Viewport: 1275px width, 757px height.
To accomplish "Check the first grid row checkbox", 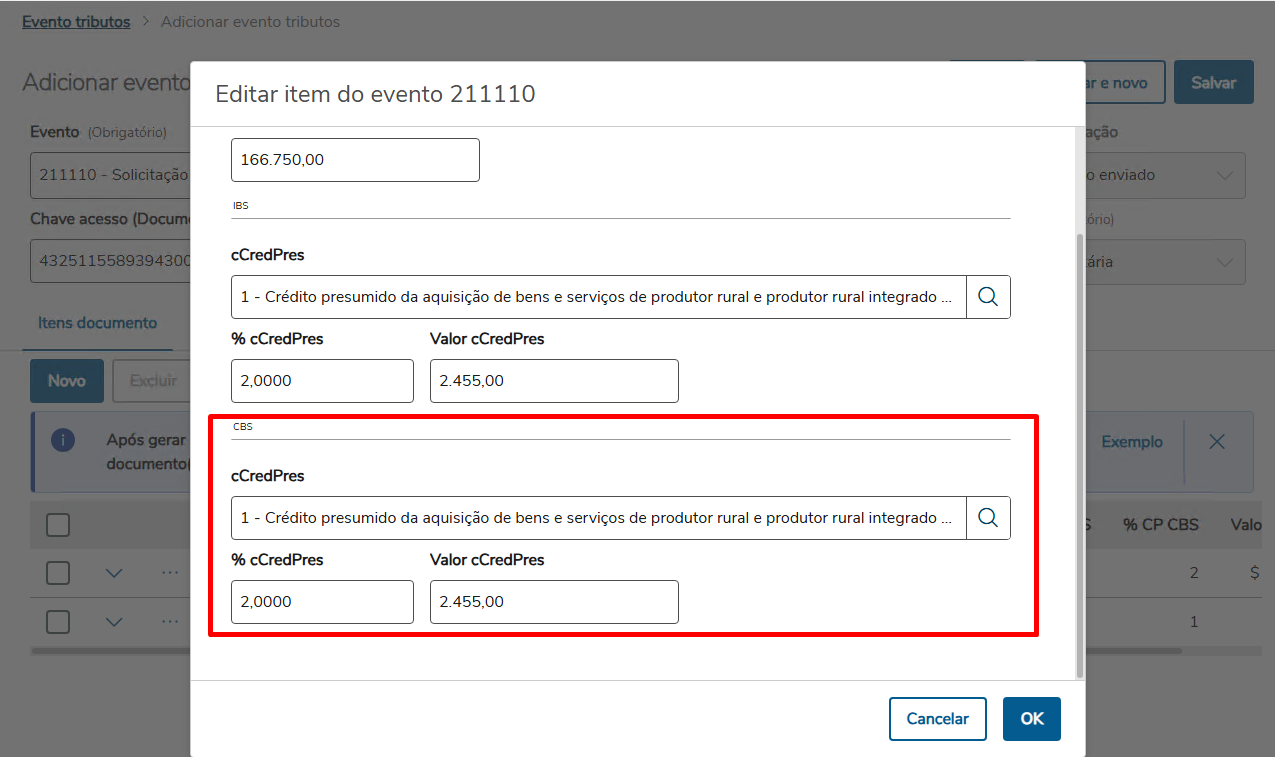I will click(58, 573).
